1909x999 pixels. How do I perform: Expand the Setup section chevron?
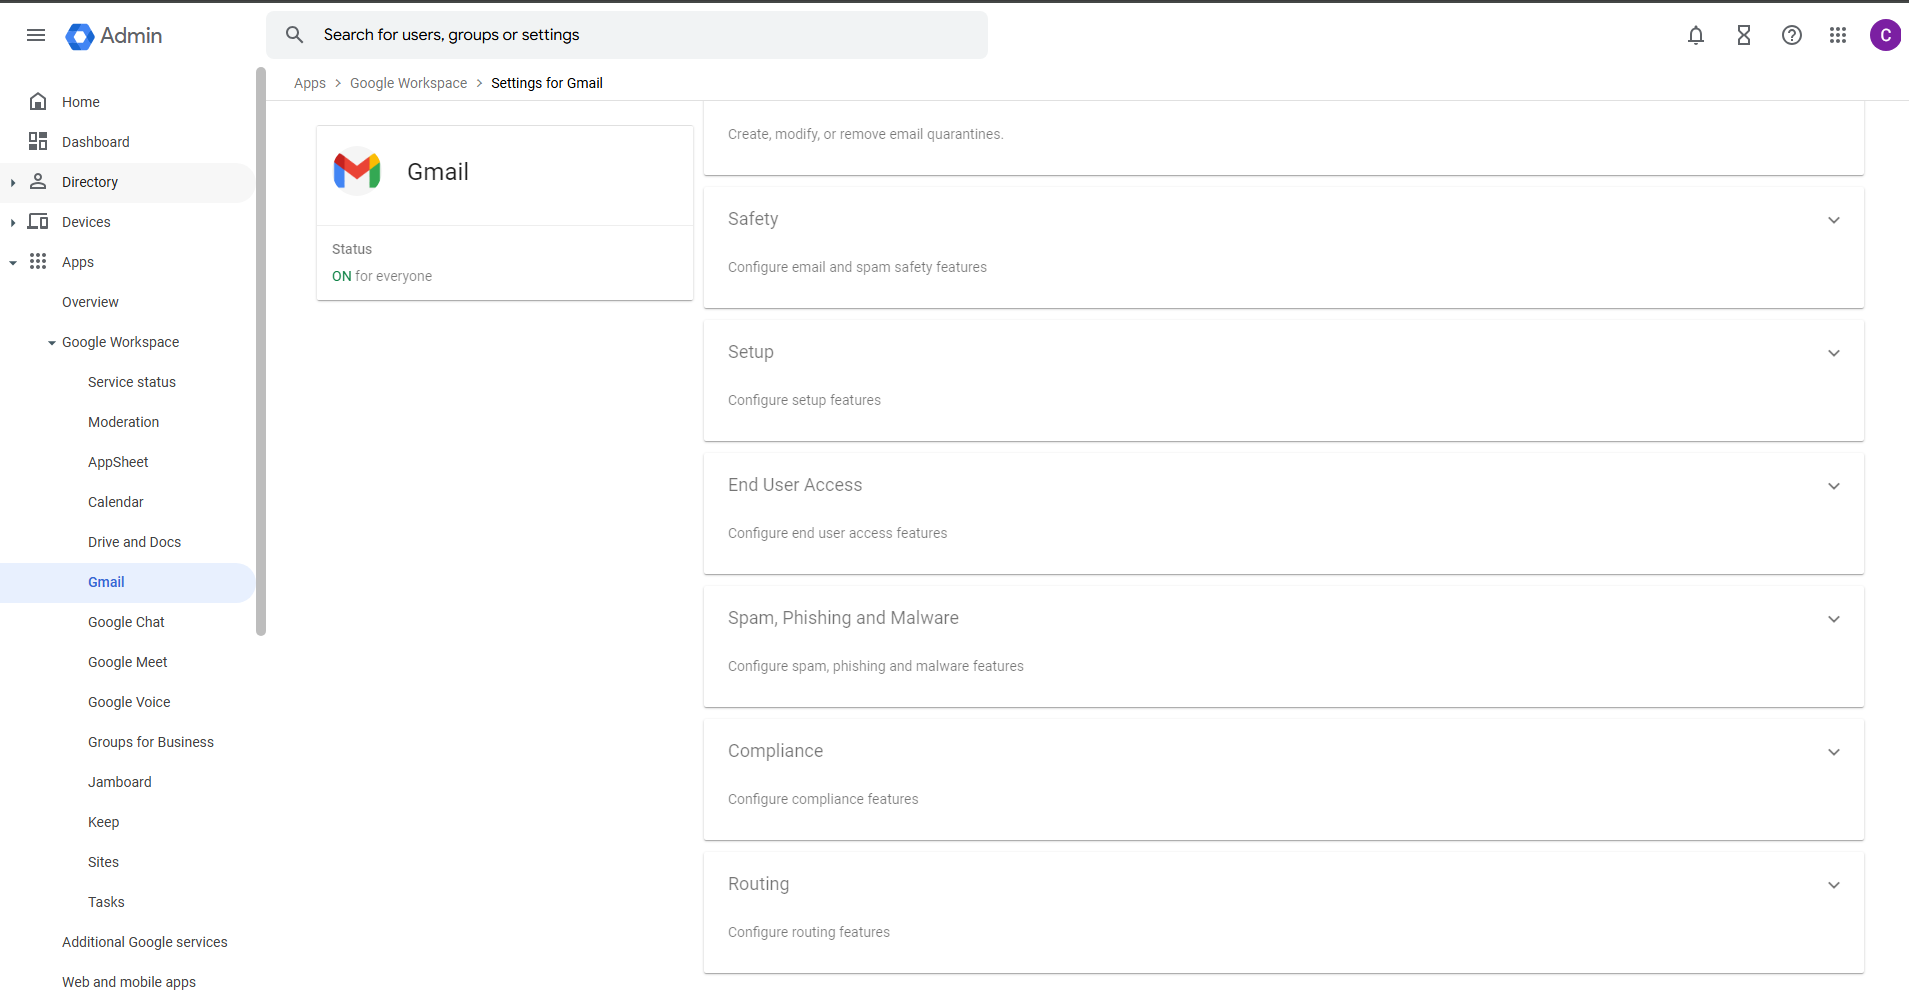1834,353
